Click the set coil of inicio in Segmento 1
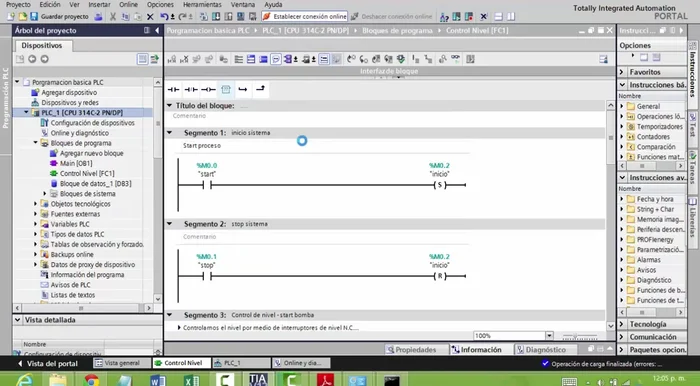Viewport: 700px width, 386px height. pos(440,185)
